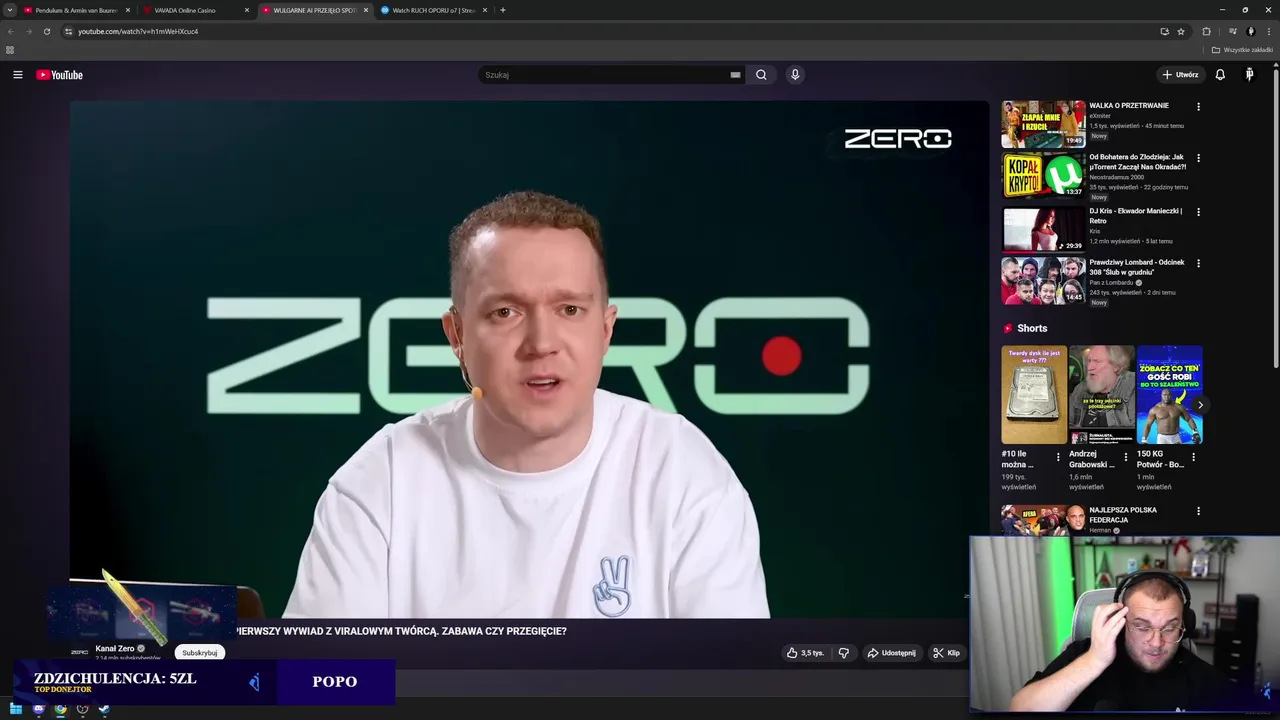This screenshot has width=1280, height=720.
Task: Open more options for WALKA O PRZETRWANIE
Action: pyautogui.click(x=1198, y=107)
